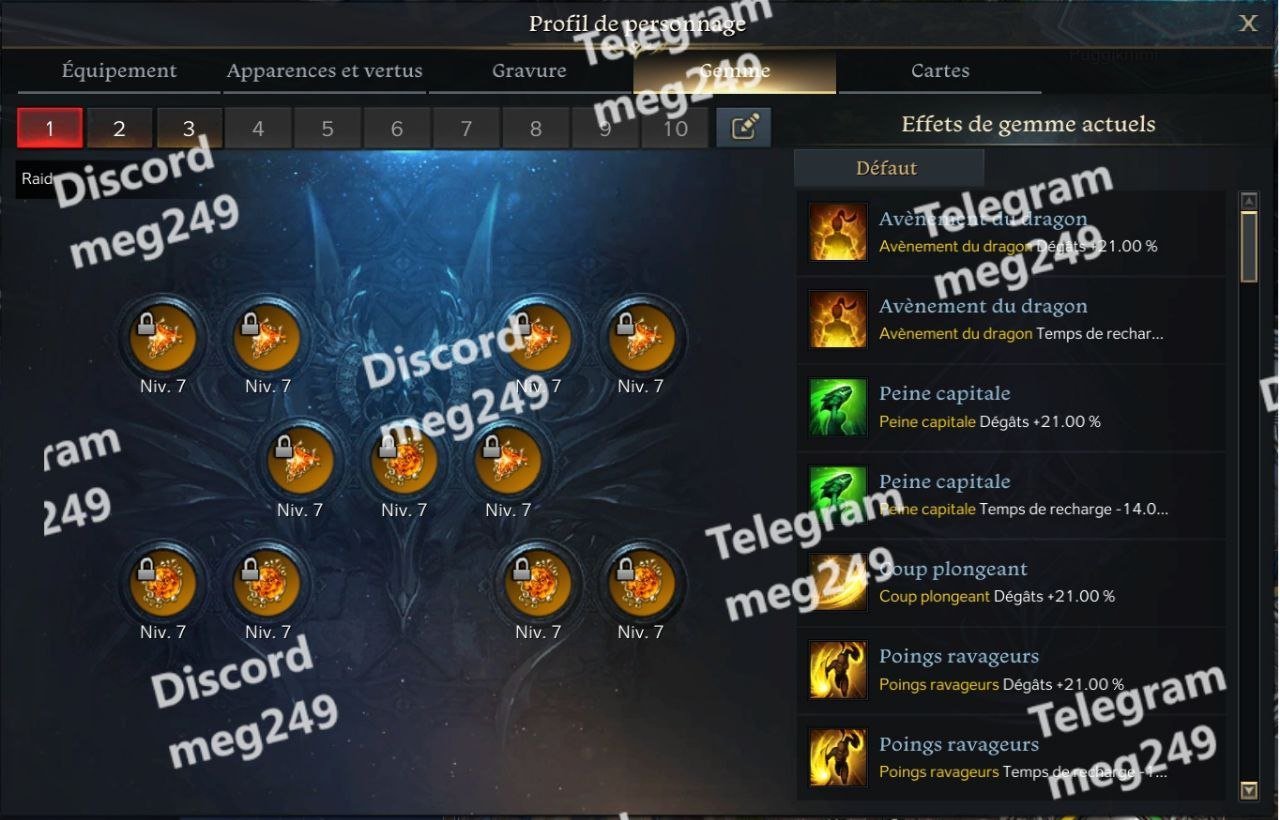This screenshot has height=820, width=1280.
Task: Open the Apparences et vertus tab
Action: pyautogui.click(x=324, y=71)
